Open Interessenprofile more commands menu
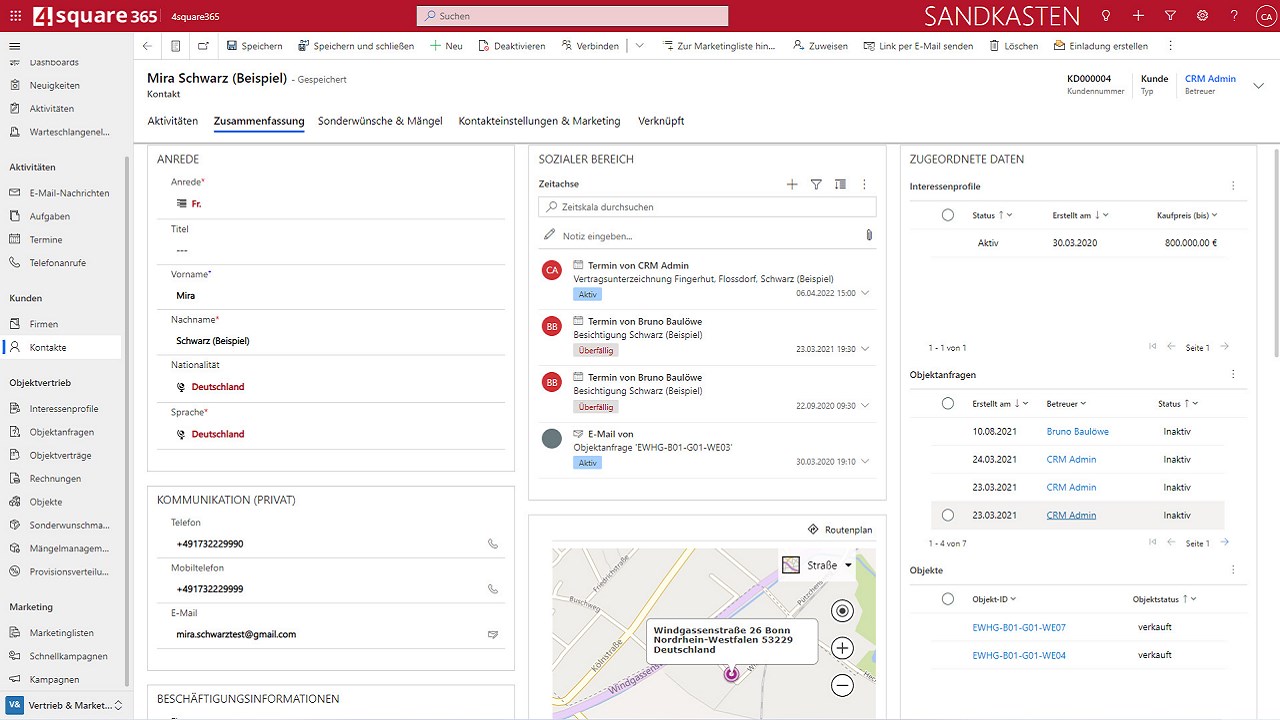This screenshot has height=720, width=1280. [1233, 186]
